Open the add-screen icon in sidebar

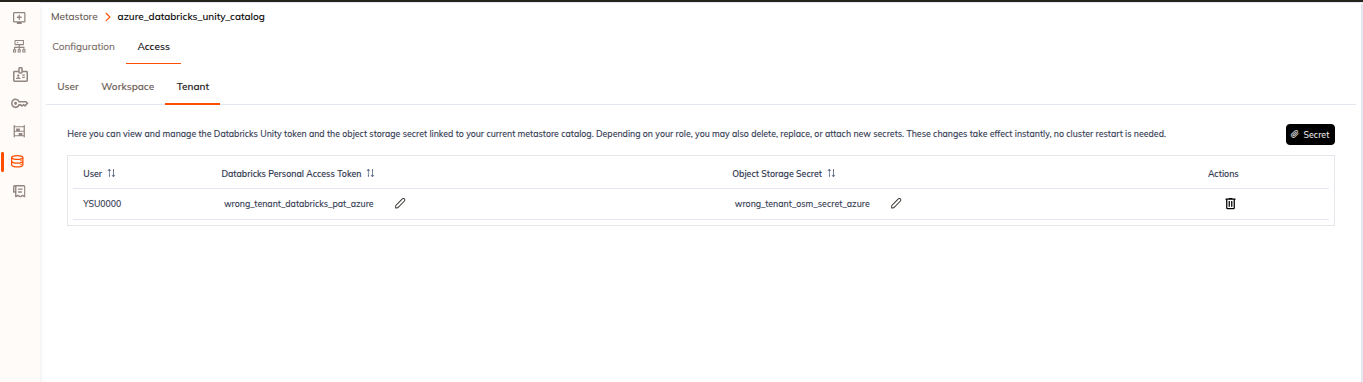point(19,18)
